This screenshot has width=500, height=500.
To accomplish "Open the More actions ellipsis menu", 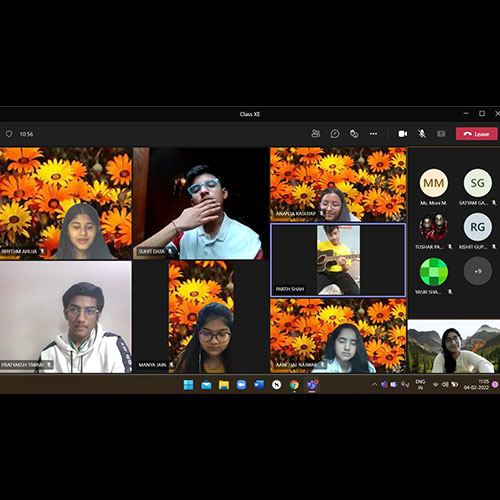I will coord(373,134).
